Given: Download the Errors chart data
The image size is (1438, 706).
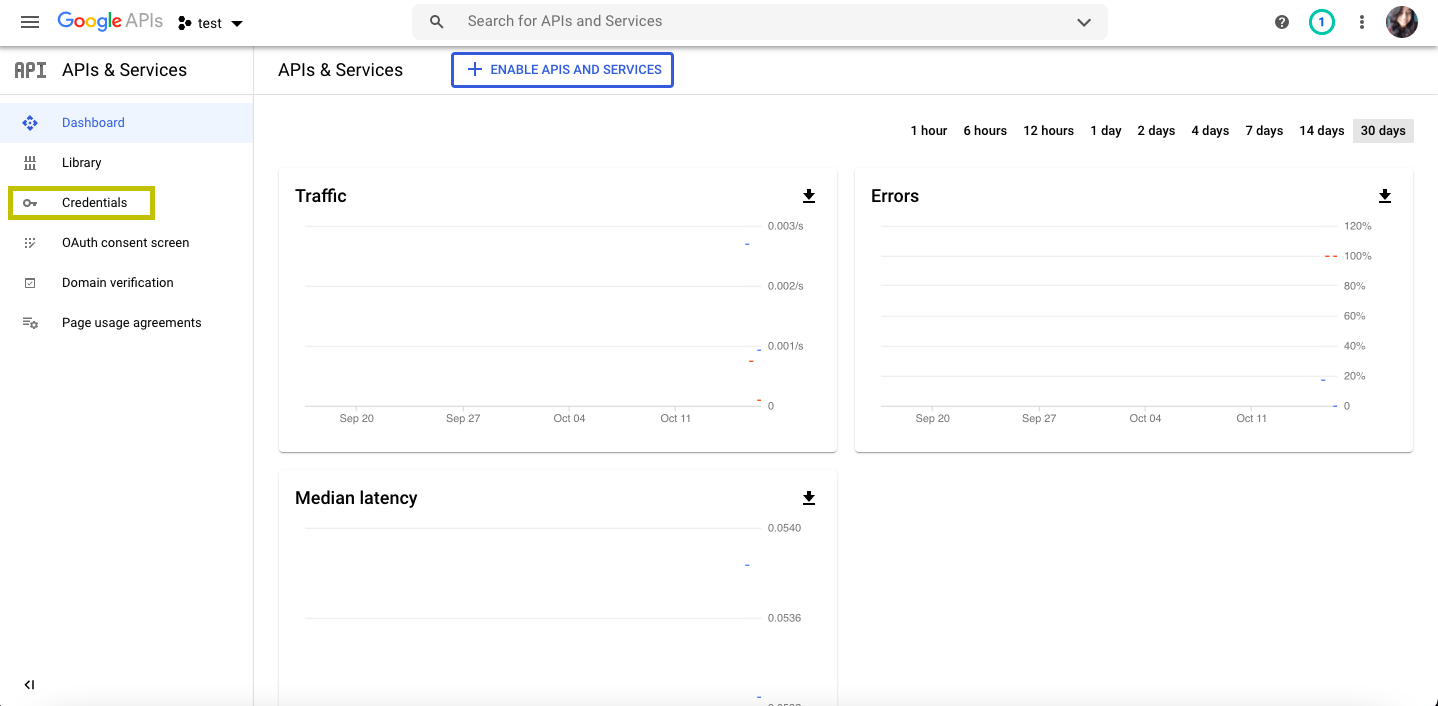Looking at the screenshot, I should pos(1385,196).
